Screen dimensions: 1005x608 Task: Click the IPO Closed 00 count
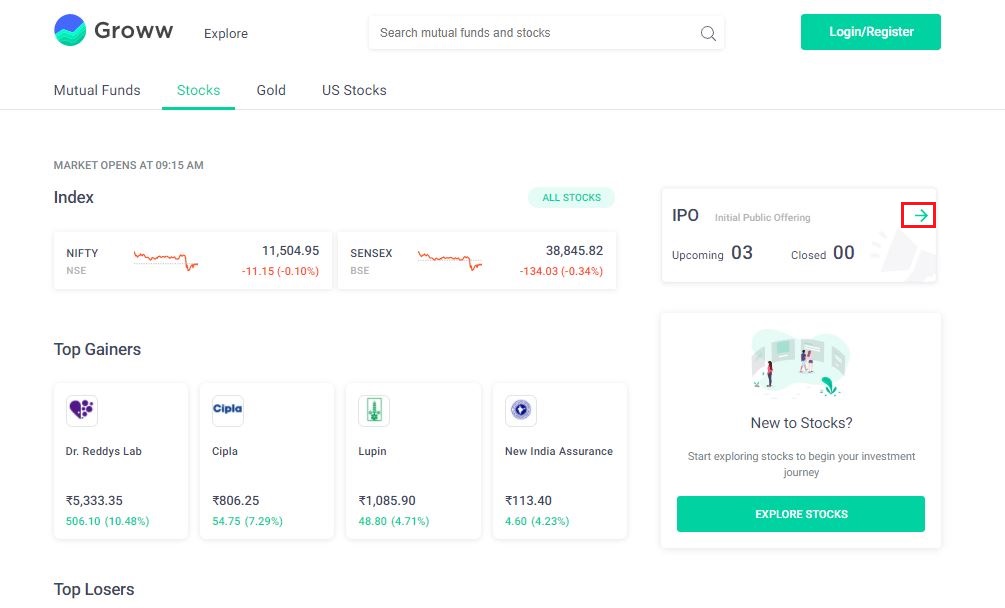tap(822, 253)
